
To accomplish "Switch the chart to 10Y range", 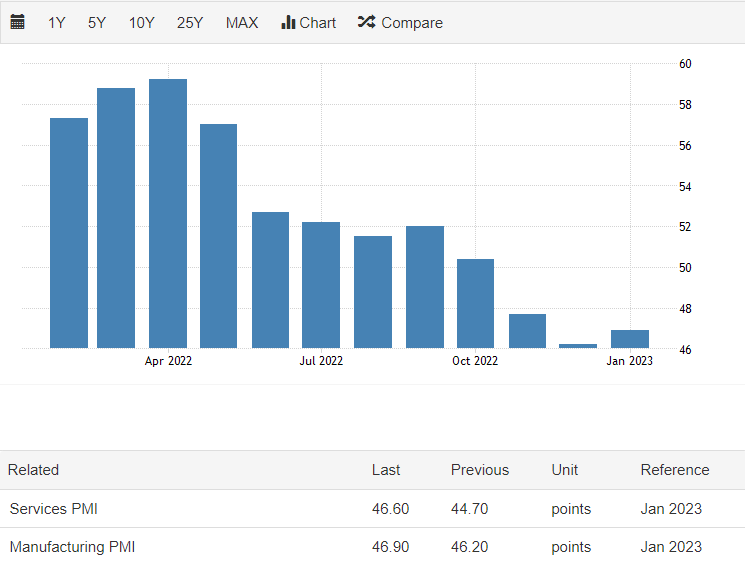I will coord(142,23).
